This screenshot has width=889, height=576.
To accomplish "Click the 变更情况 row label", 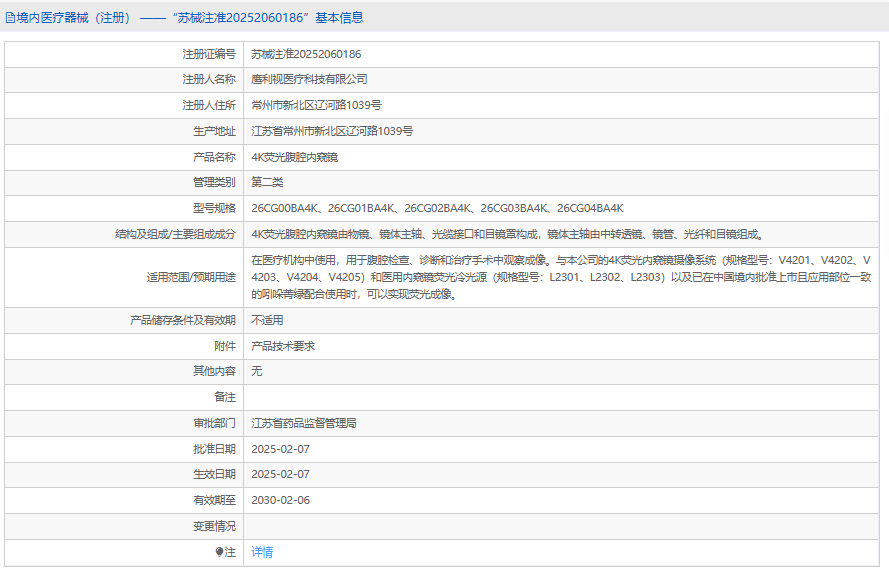I will point(214,527).
